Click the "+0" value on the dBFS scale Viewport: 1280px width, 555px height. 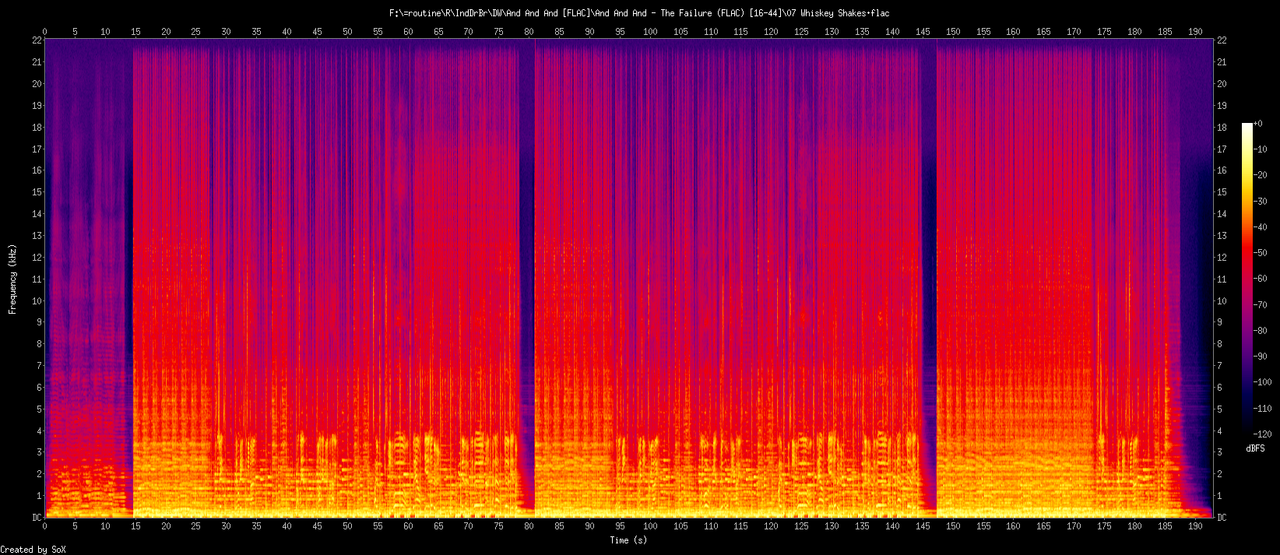[x=1259, y=123]
